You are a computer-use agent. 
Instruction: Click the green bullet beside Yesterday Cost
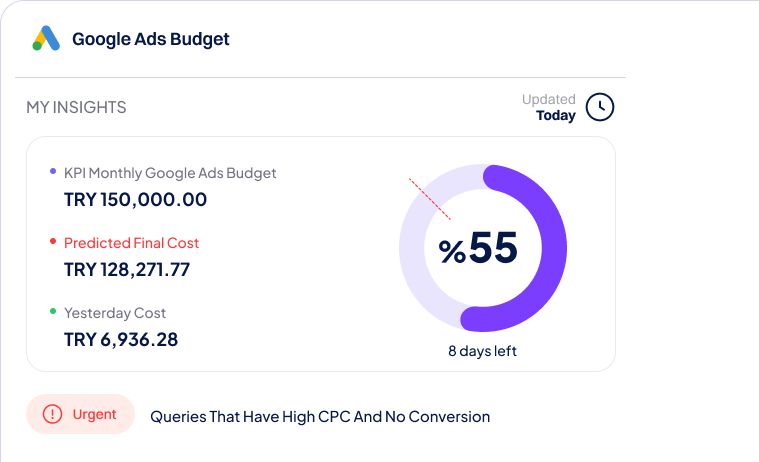[53, 311]
